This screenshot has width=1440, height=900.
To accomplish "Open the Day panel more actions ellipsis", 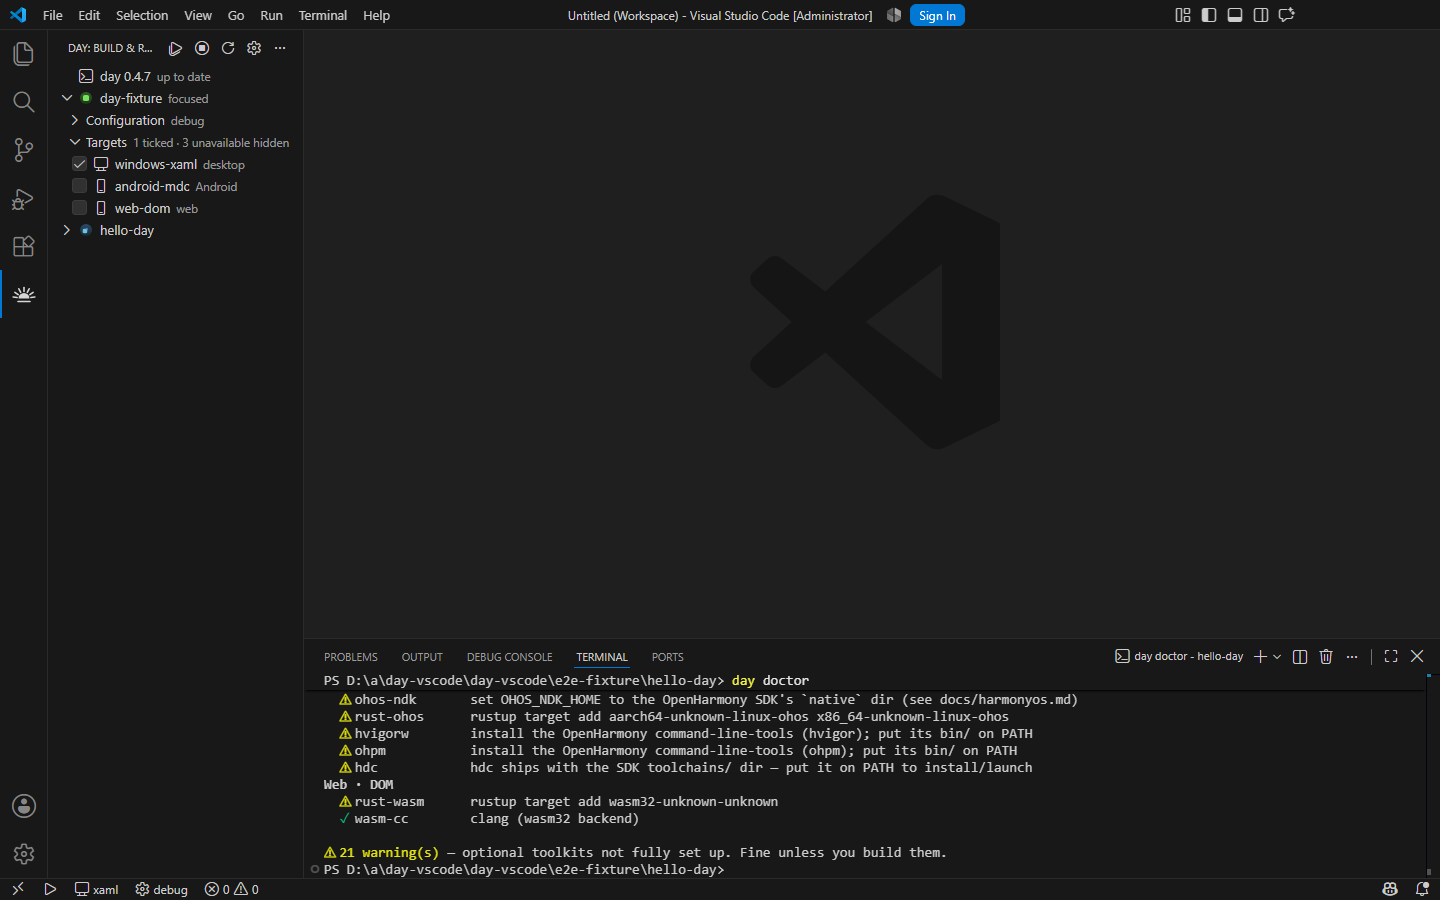I will (280, 48).
